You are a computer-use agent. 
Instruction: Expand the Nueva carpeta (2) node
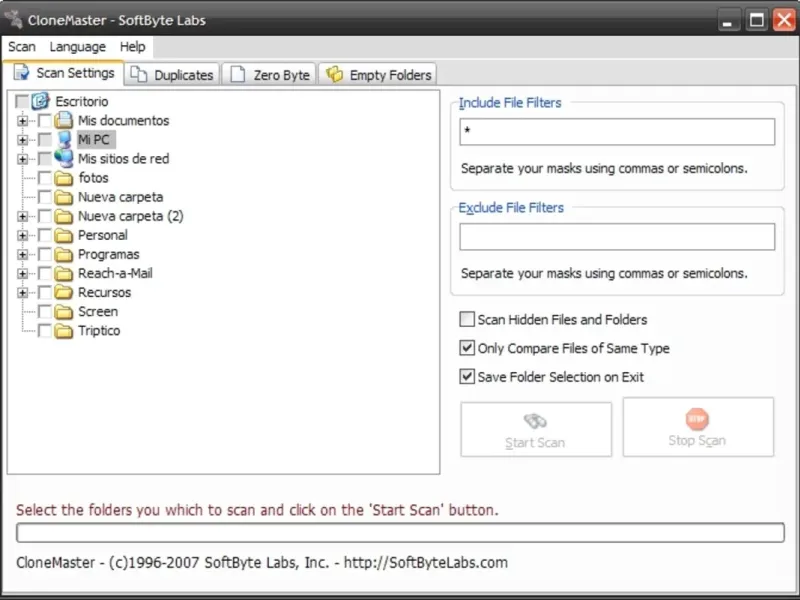point(22,216)
